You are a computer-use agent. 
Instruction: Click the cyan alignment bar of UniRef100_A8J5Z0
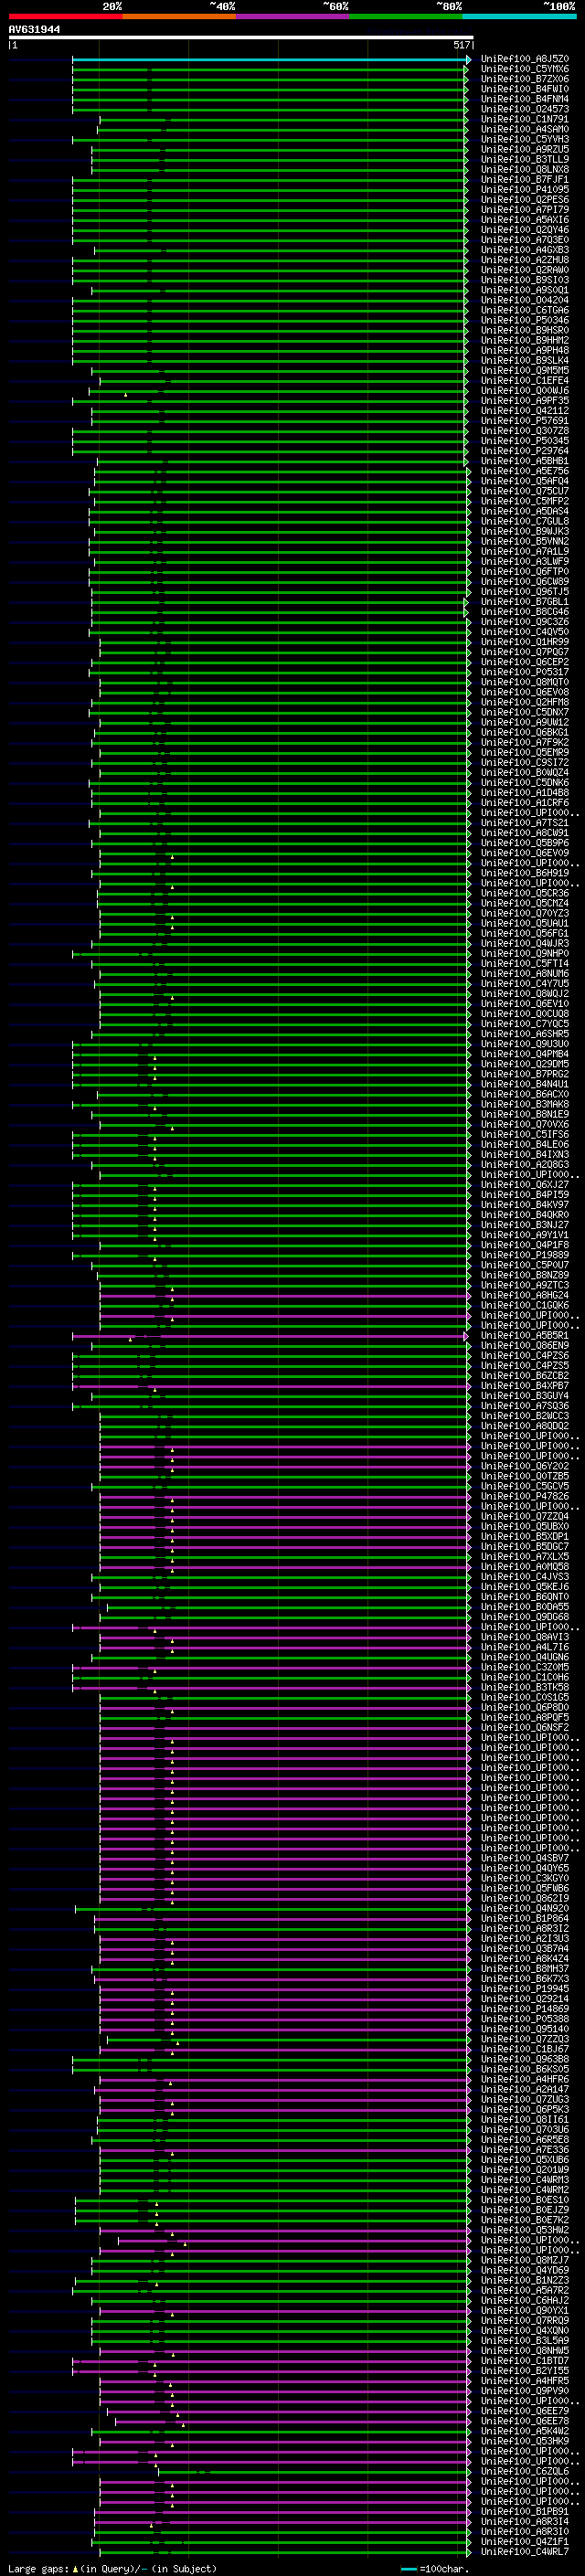point(270,59)
